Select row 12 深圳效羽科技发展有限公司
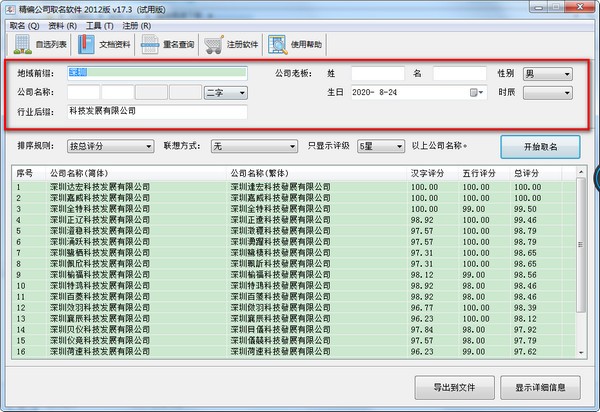 pos(100,308)
